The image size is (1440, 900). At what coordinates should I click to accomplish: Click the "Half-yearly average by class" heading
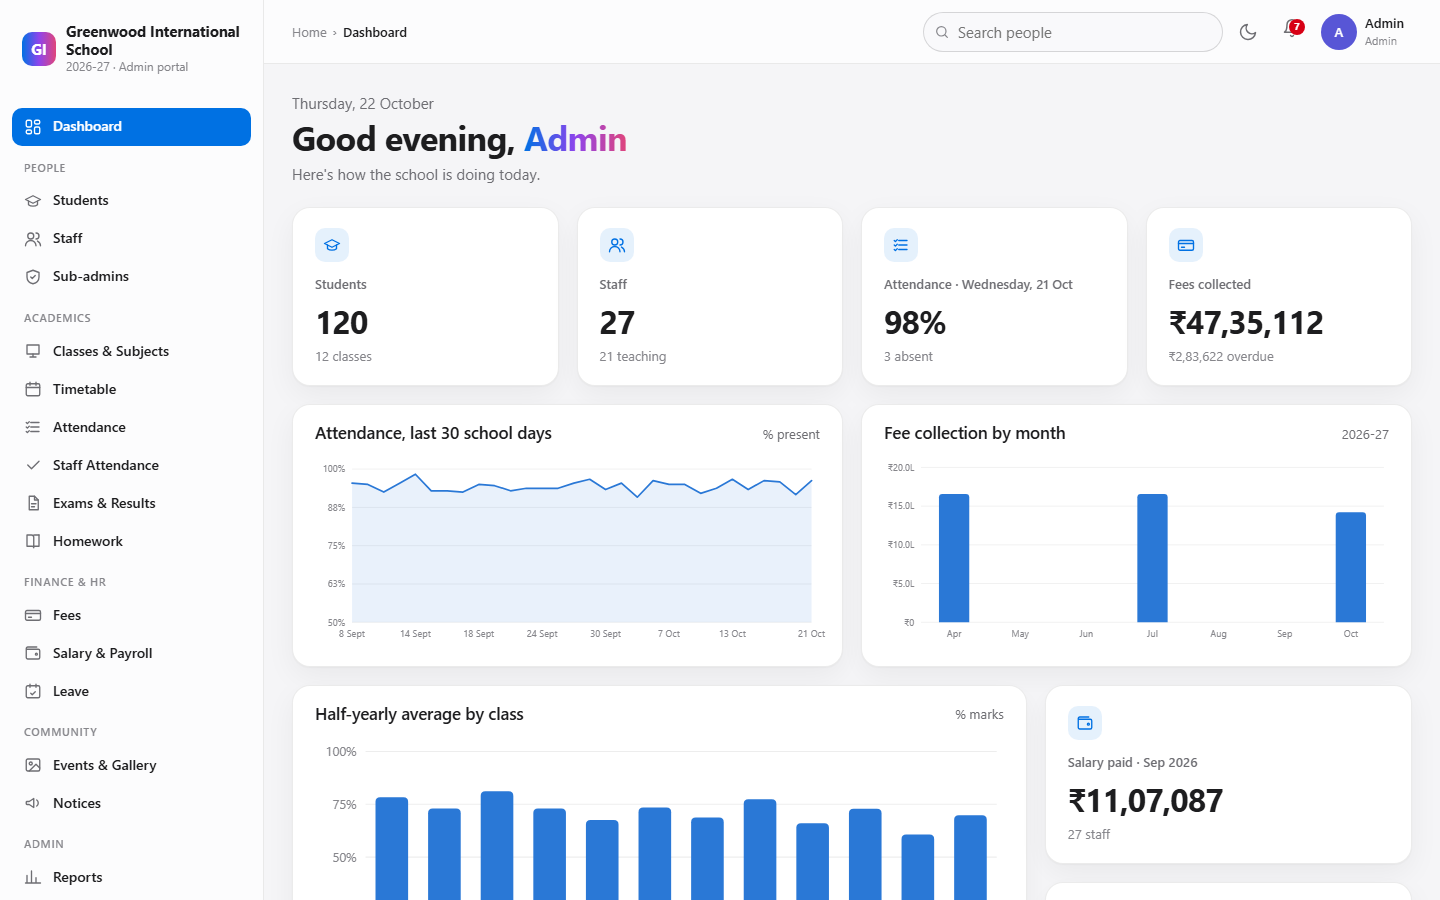coord(419,714)
